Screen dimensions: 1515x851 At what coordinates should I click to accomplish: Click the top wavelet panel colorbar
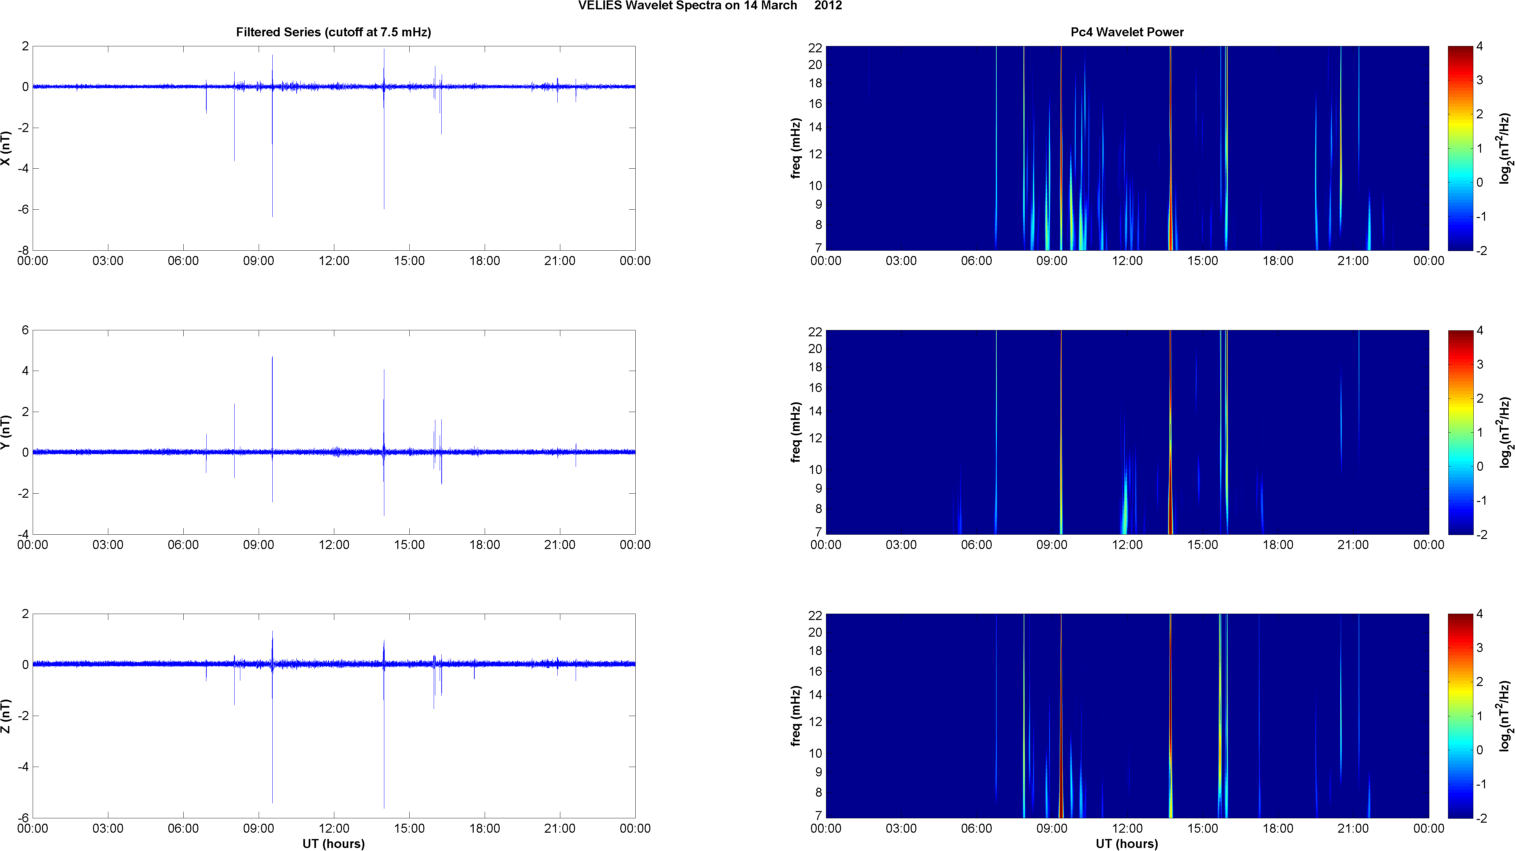point(1460,148)
